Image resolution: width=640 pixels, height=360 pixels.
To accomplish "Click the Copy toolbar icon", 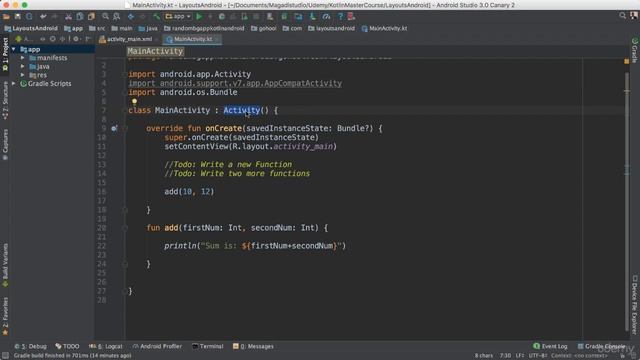I will click(x=80, y=17).
